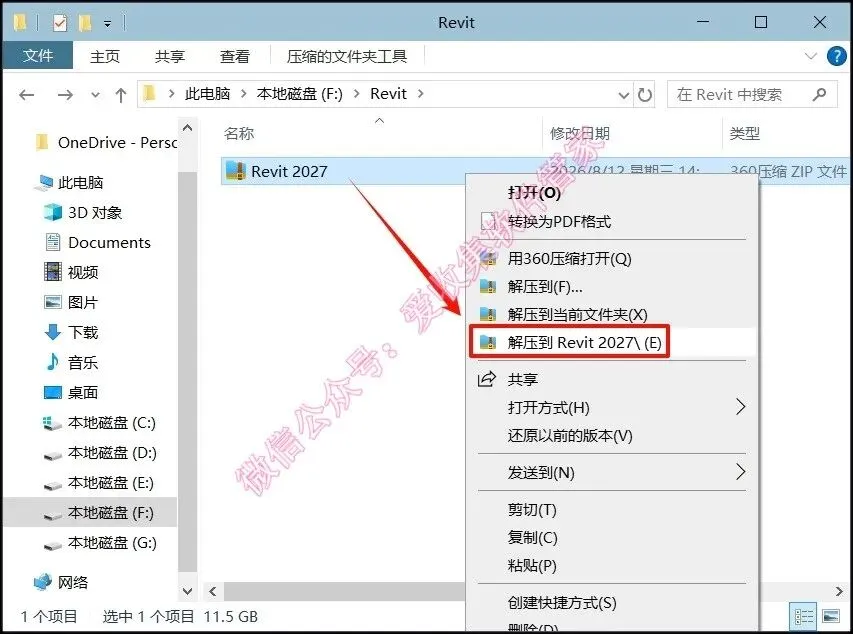Click 此电脑 in the address breadcrumb

tap(207, 94)
